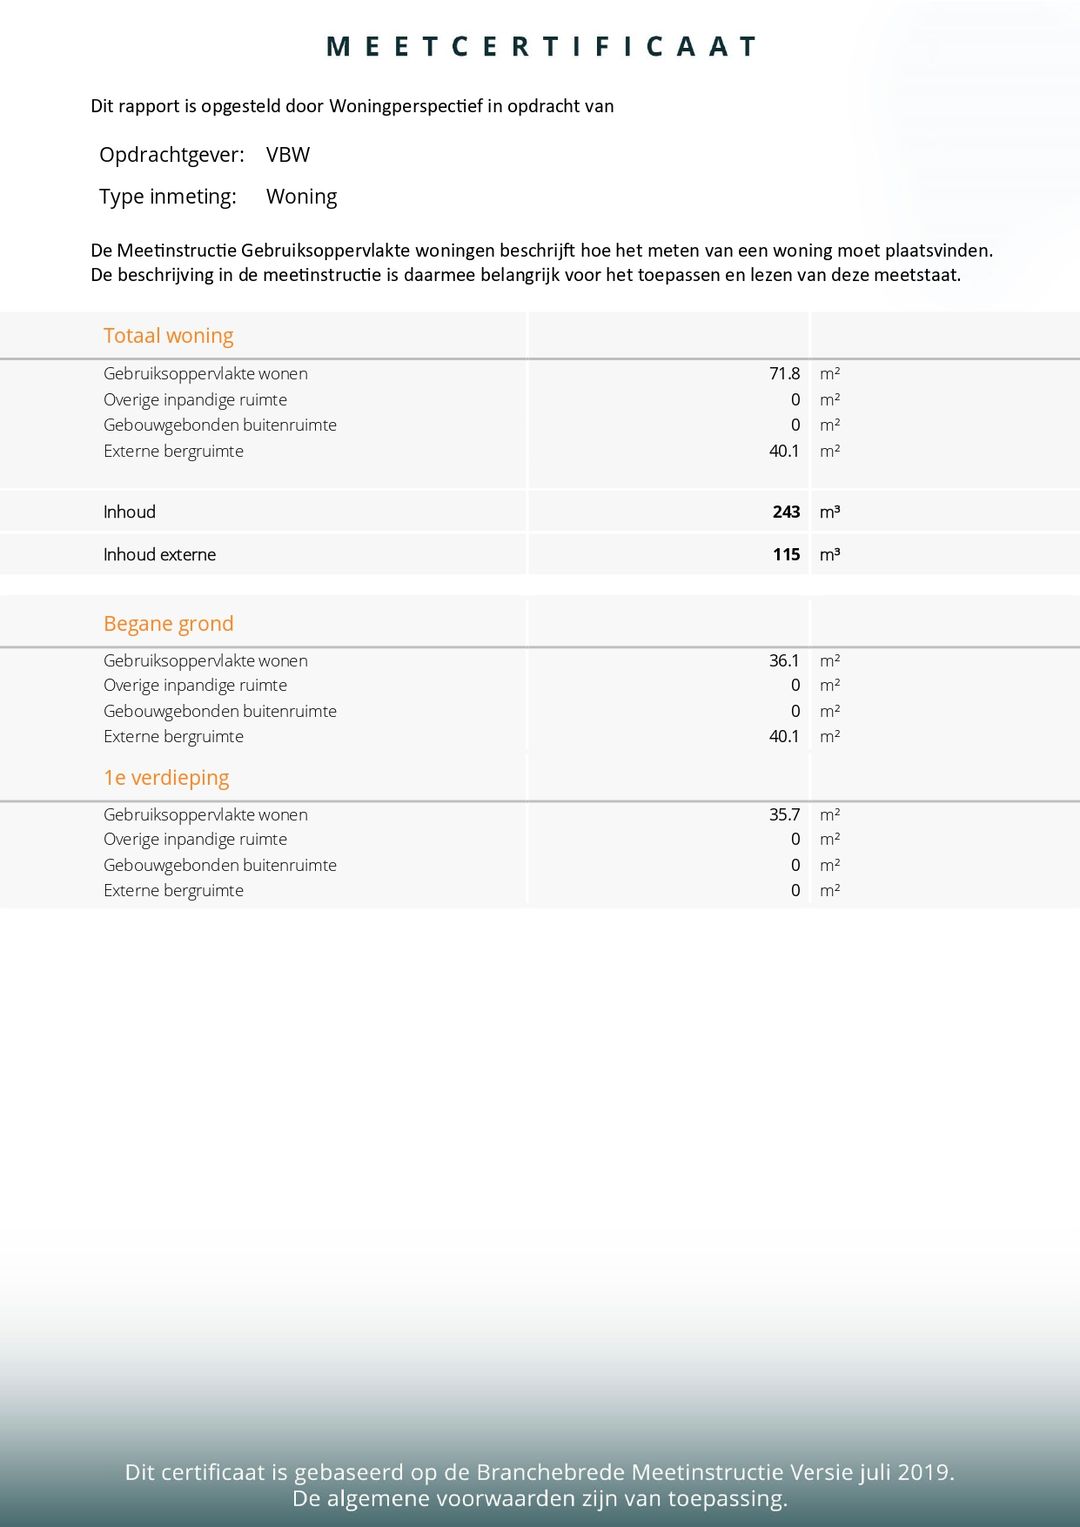
Task: Click the Inhoud externe row label
Action: (159, 555)
